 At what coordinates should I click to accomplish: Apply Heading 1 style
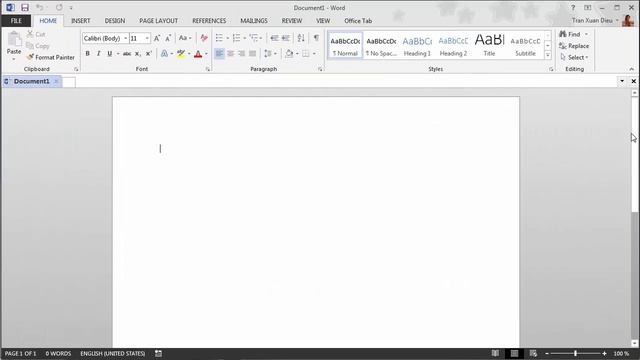(417, 46)
